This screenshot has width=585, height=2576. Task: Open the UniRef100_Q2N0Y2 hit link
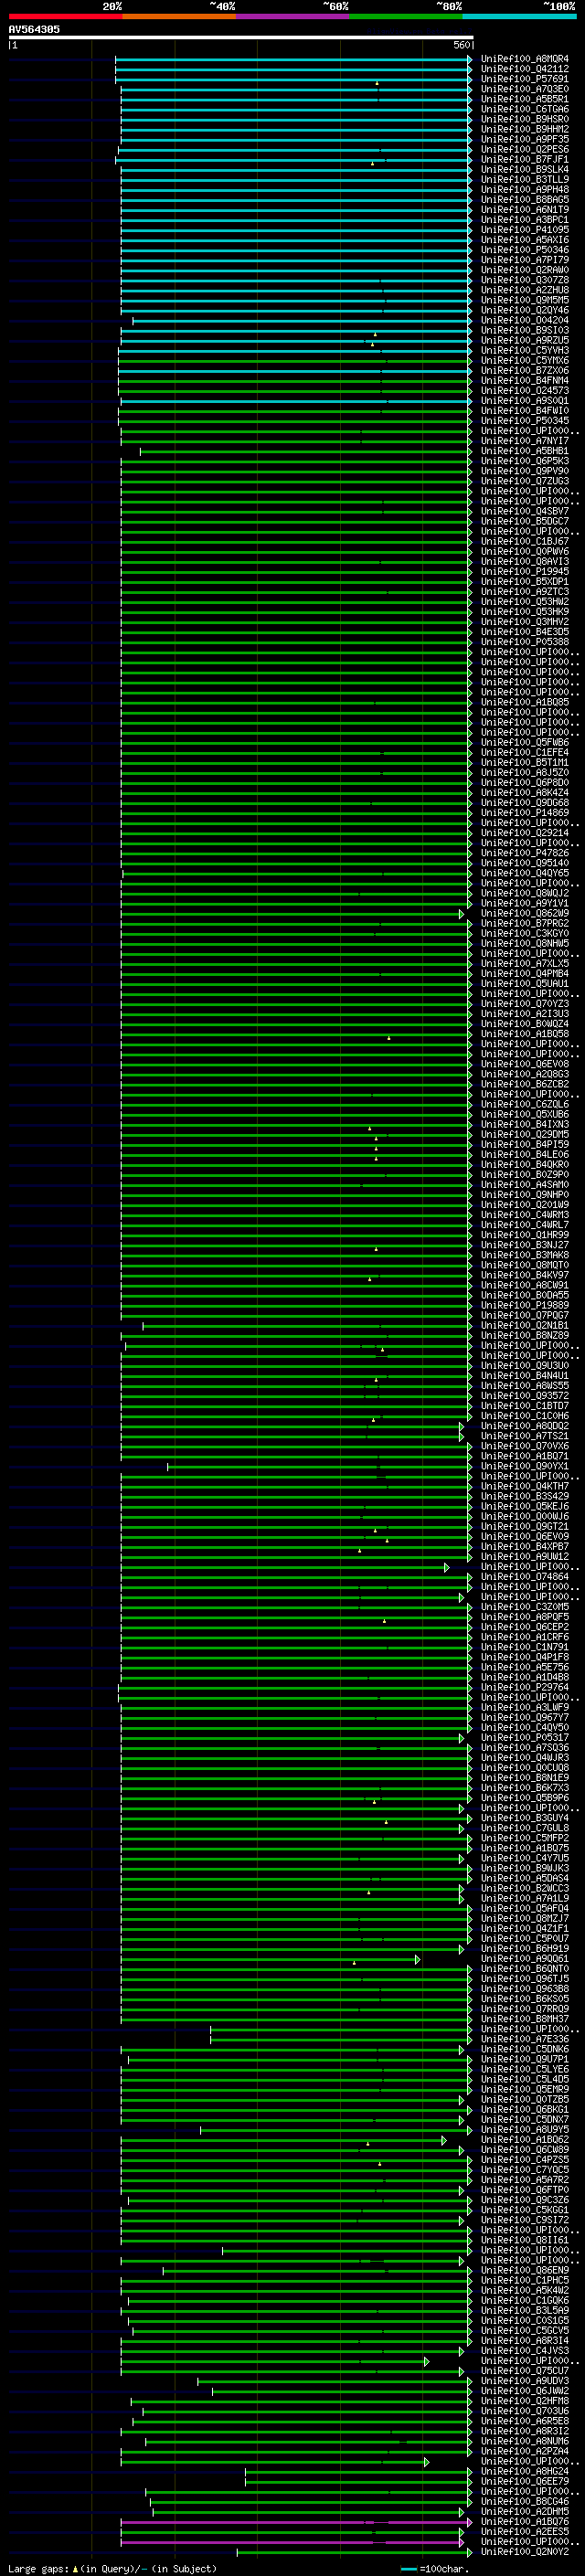(x=525, y=2552)
